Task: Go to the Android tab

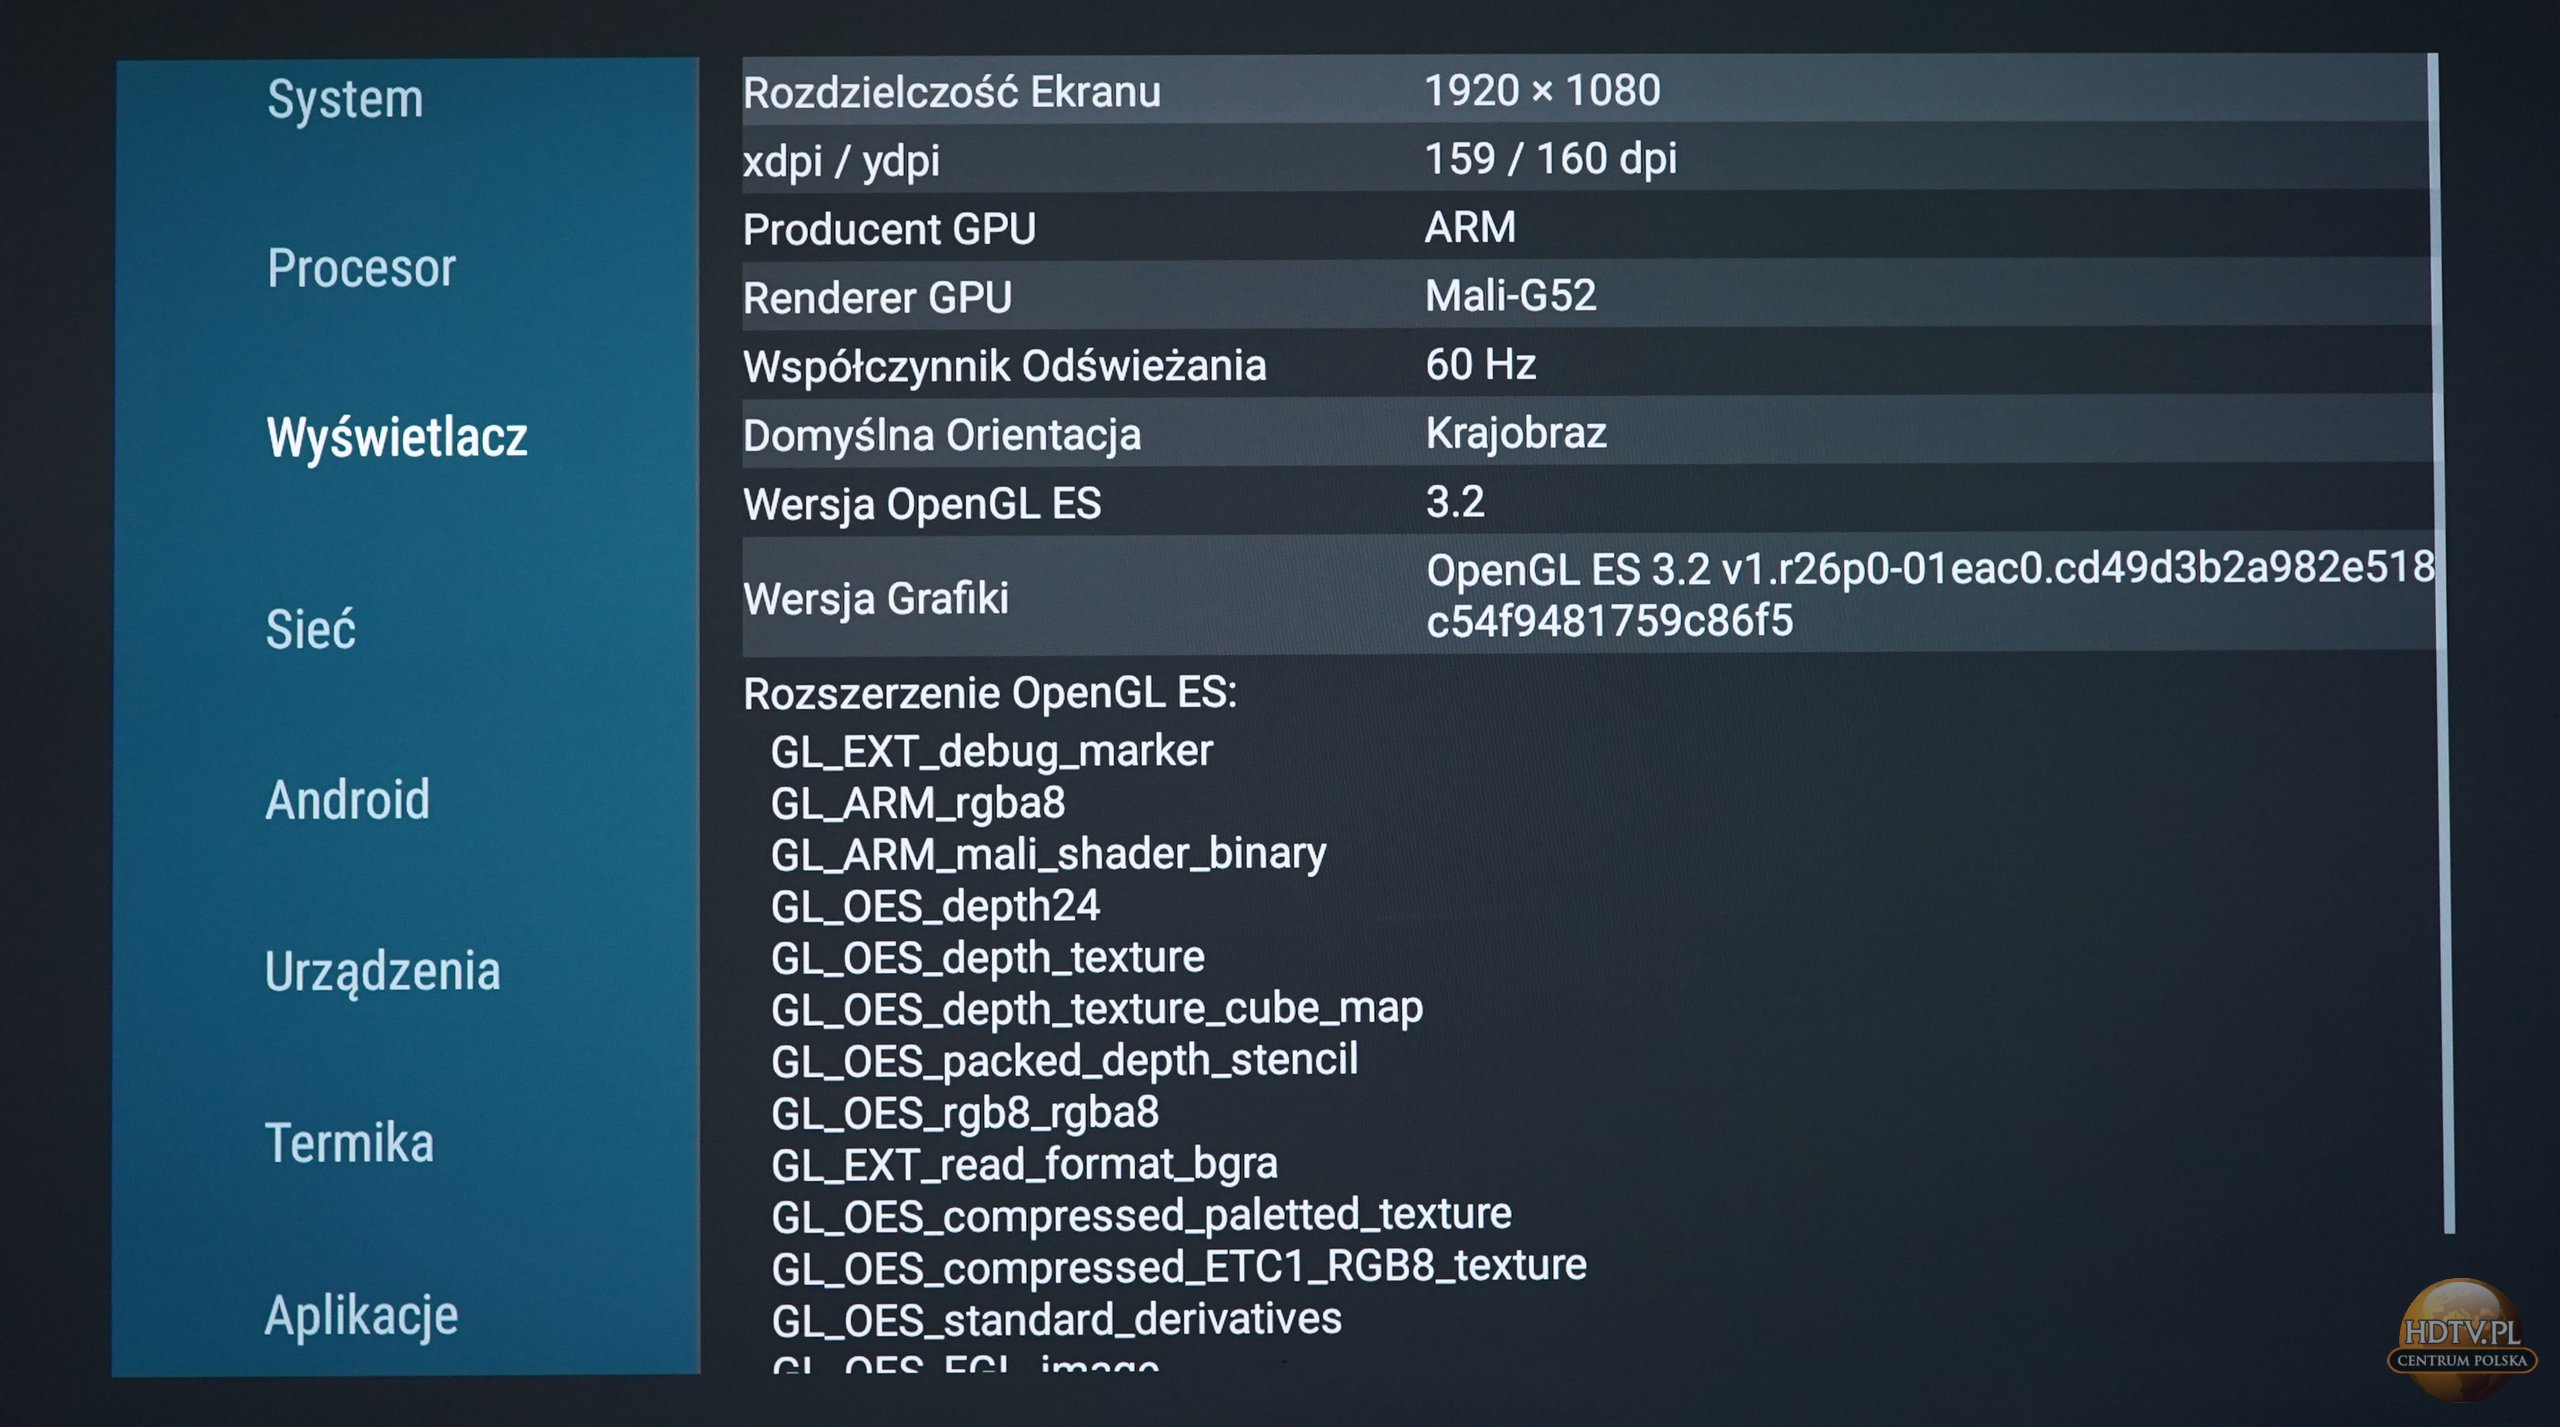Action: (x=347, y=800)
